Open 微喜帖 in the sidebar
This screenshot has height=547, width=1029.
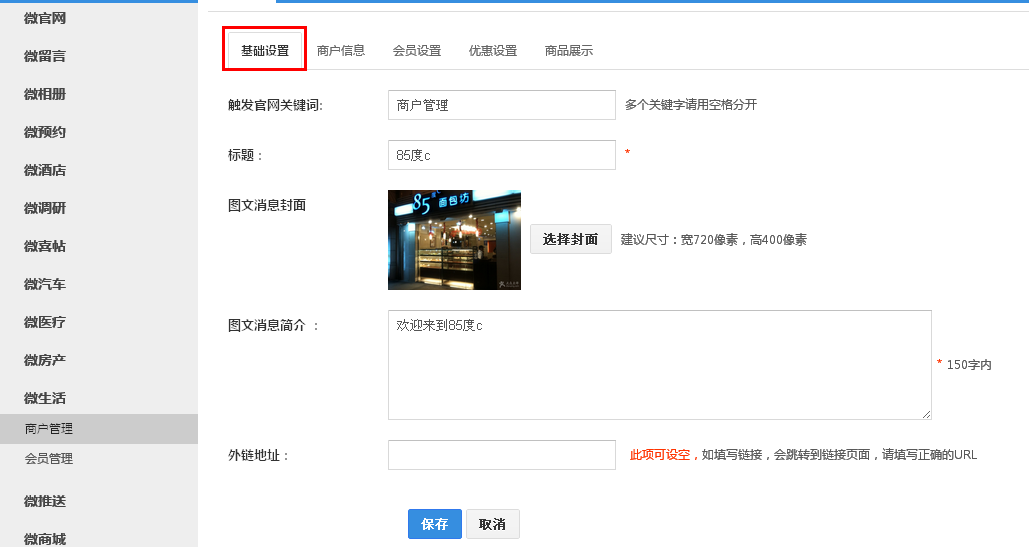click(45, 247)
